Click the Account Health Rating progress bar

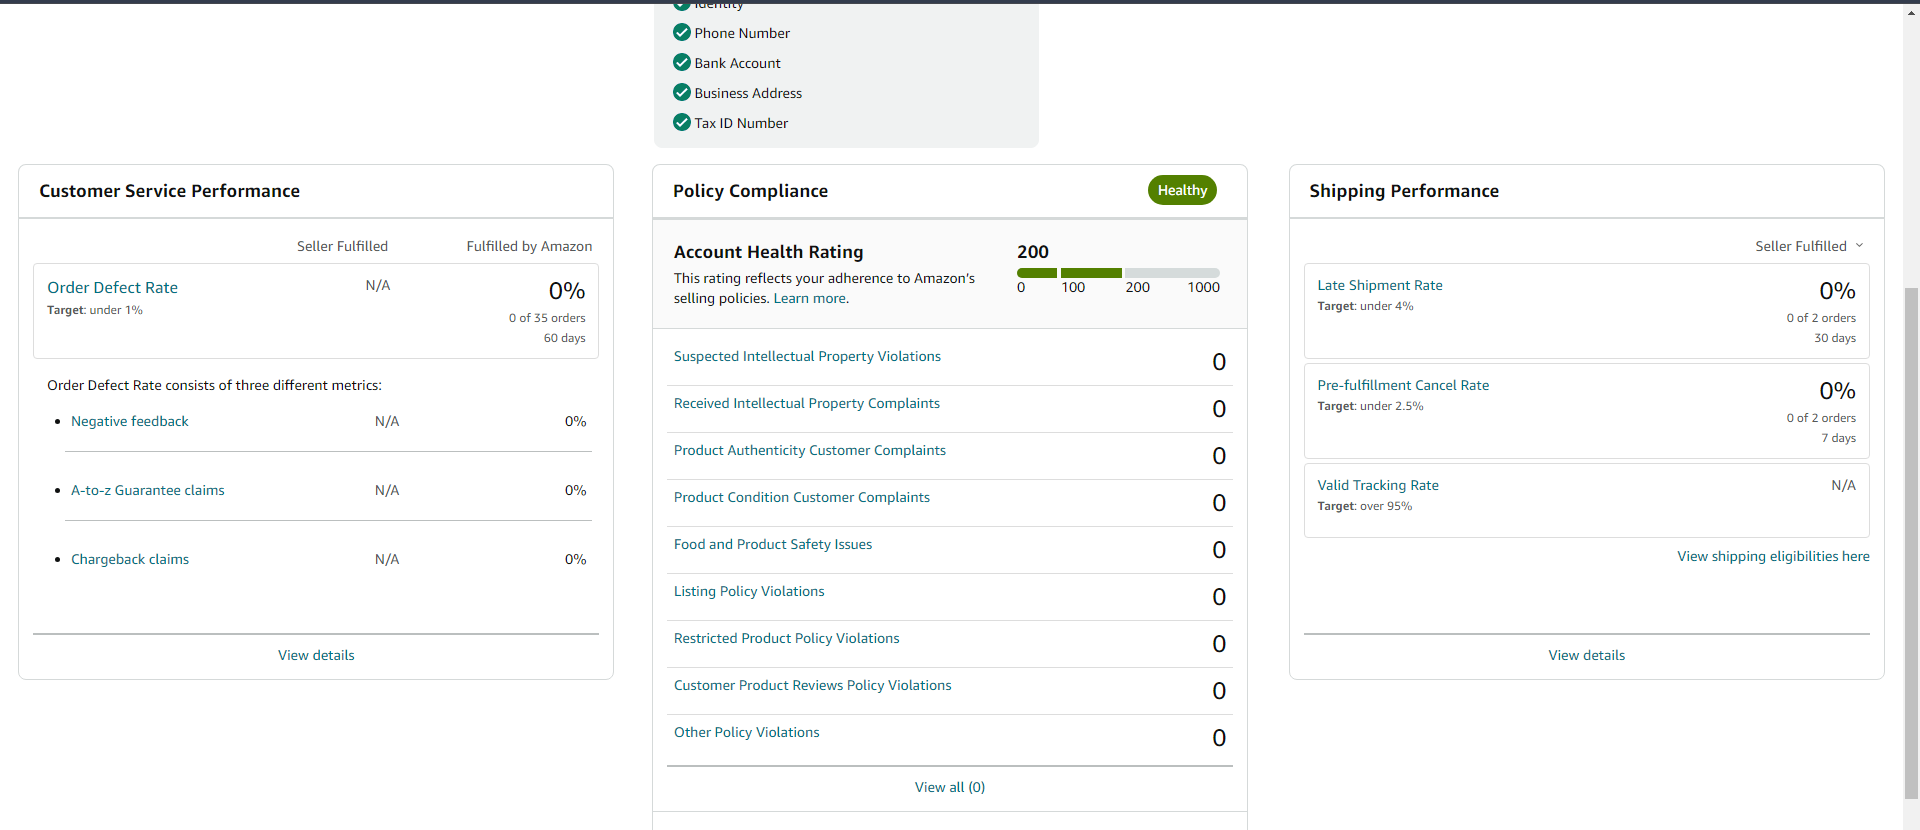(x=1118, y=273)
